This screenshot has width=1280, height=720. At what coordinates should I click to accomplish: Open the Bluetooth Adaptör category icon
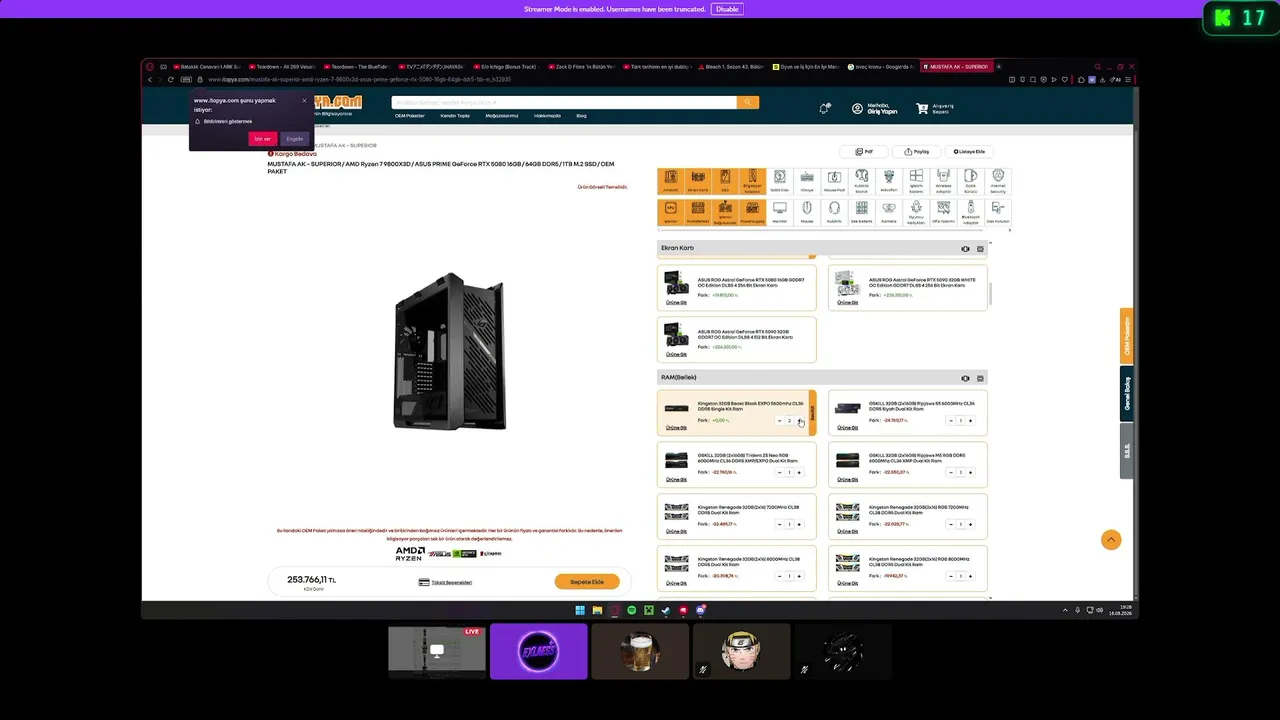point(970,212)
